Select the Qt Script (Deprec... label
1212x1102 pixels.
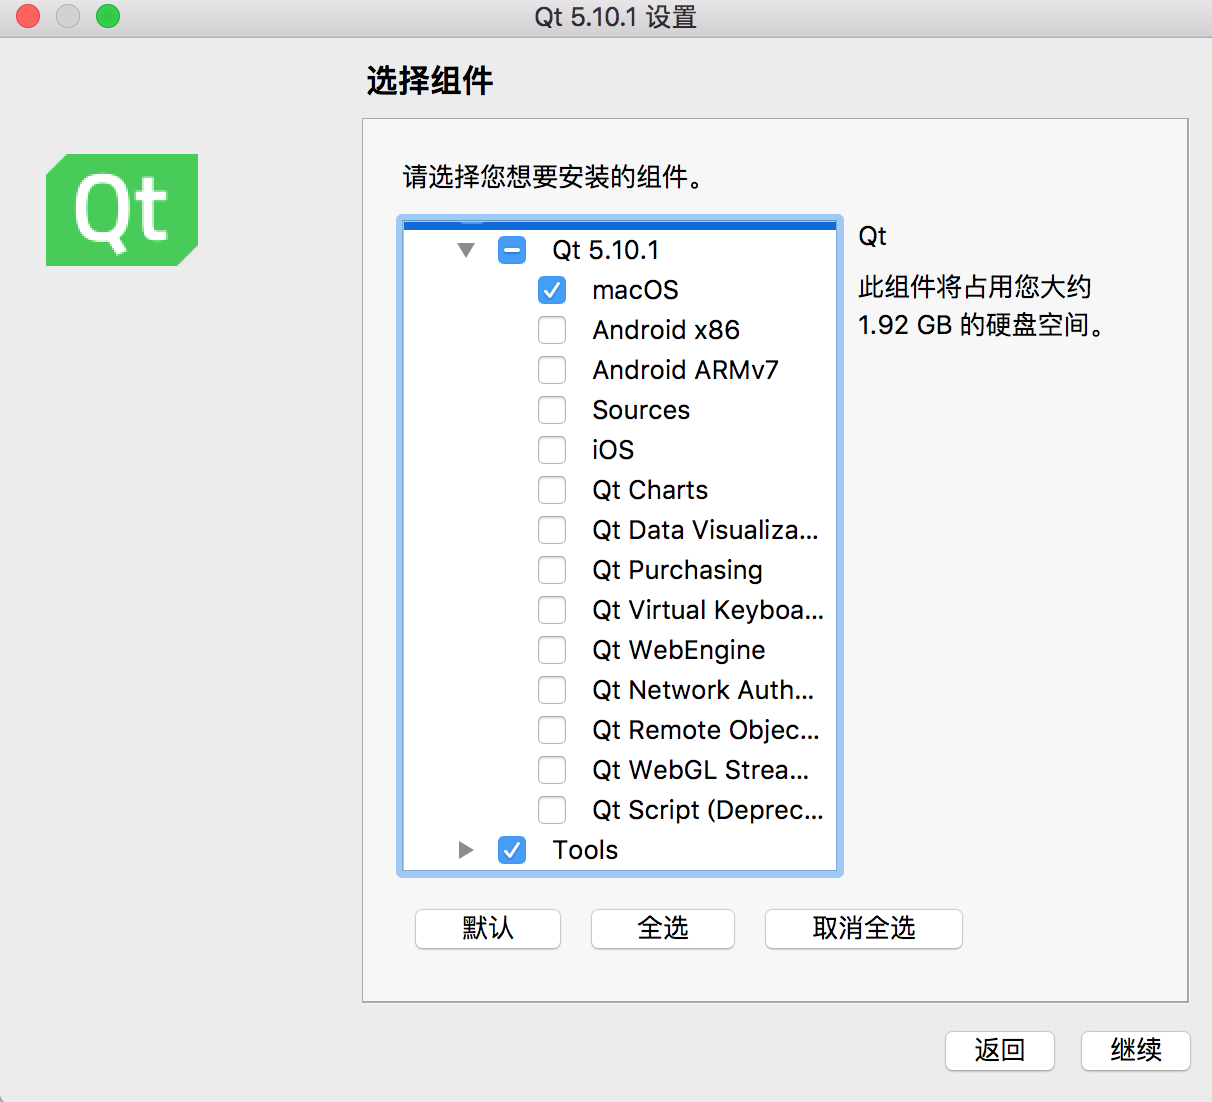(708, 810)
